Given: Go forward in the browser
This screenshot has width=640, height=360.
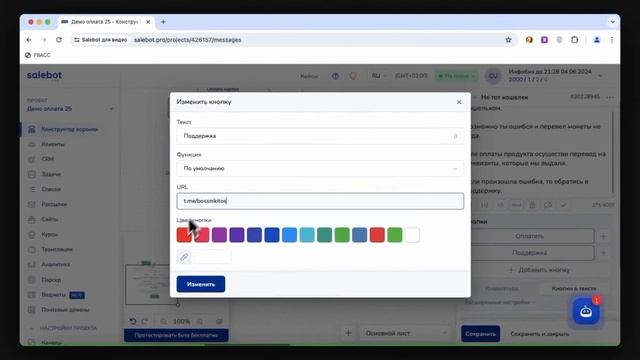Looking at the screenshot, I should tap(44, 40).
